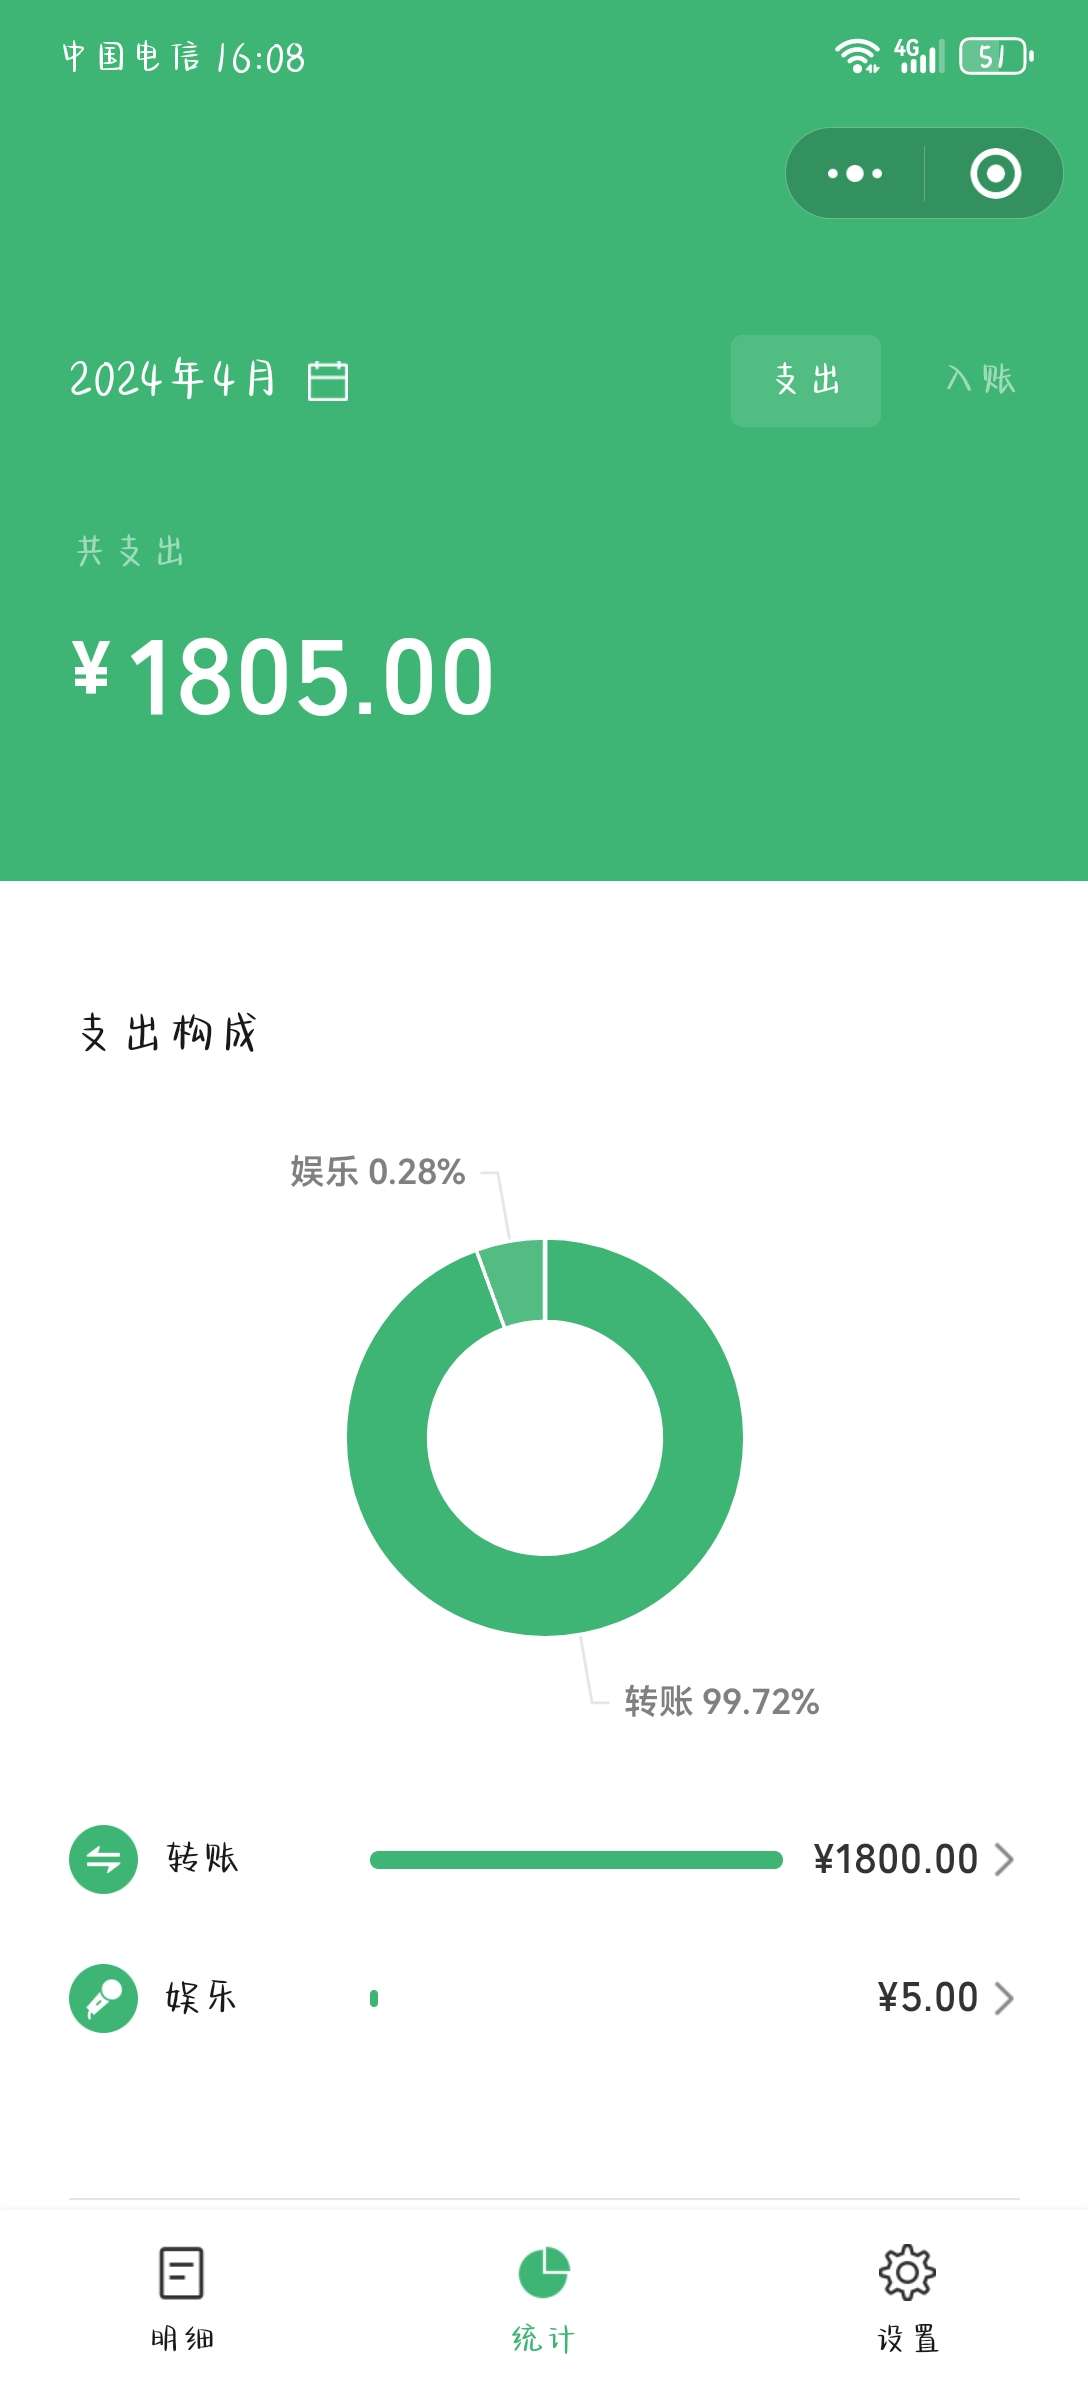This screenshot has height=2400, width=1088.
Task: Open the mini program more-options menu
Action: pyautogui.click(x=855, y=173)
